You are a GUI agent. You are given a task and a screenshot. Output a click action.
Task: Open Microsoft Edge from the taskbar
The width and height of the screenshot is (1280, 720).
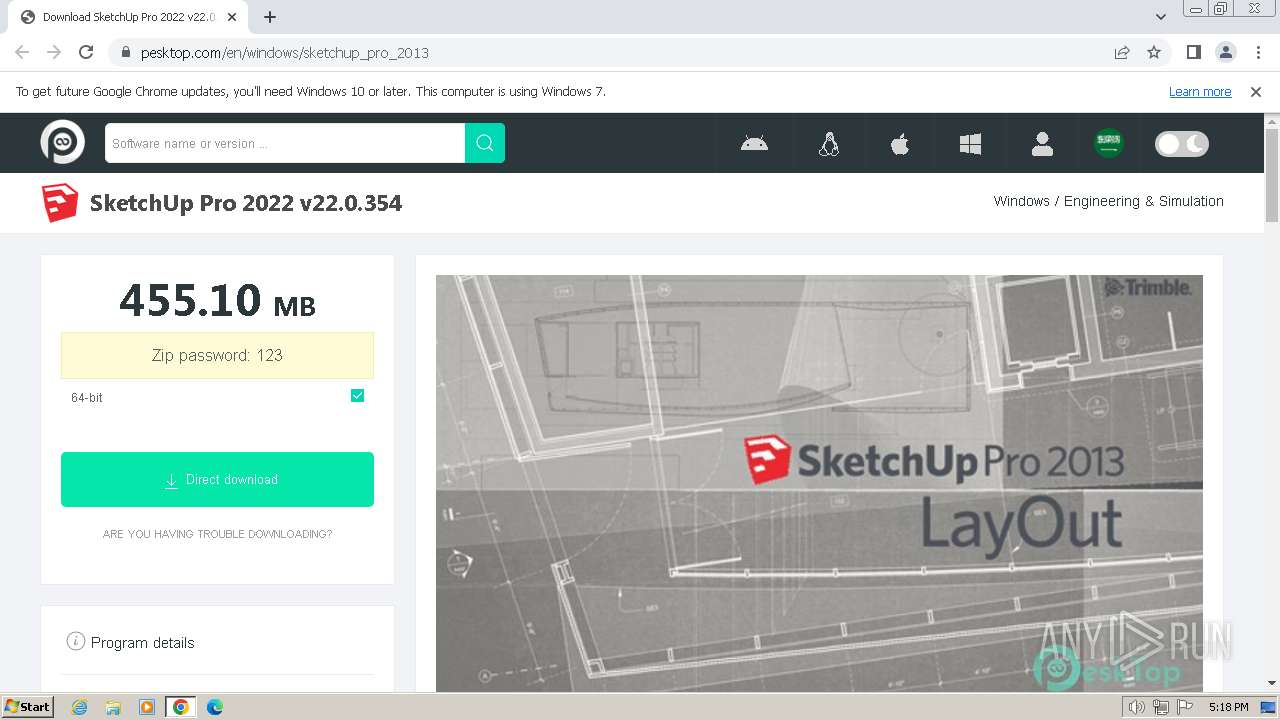(215, 707)
